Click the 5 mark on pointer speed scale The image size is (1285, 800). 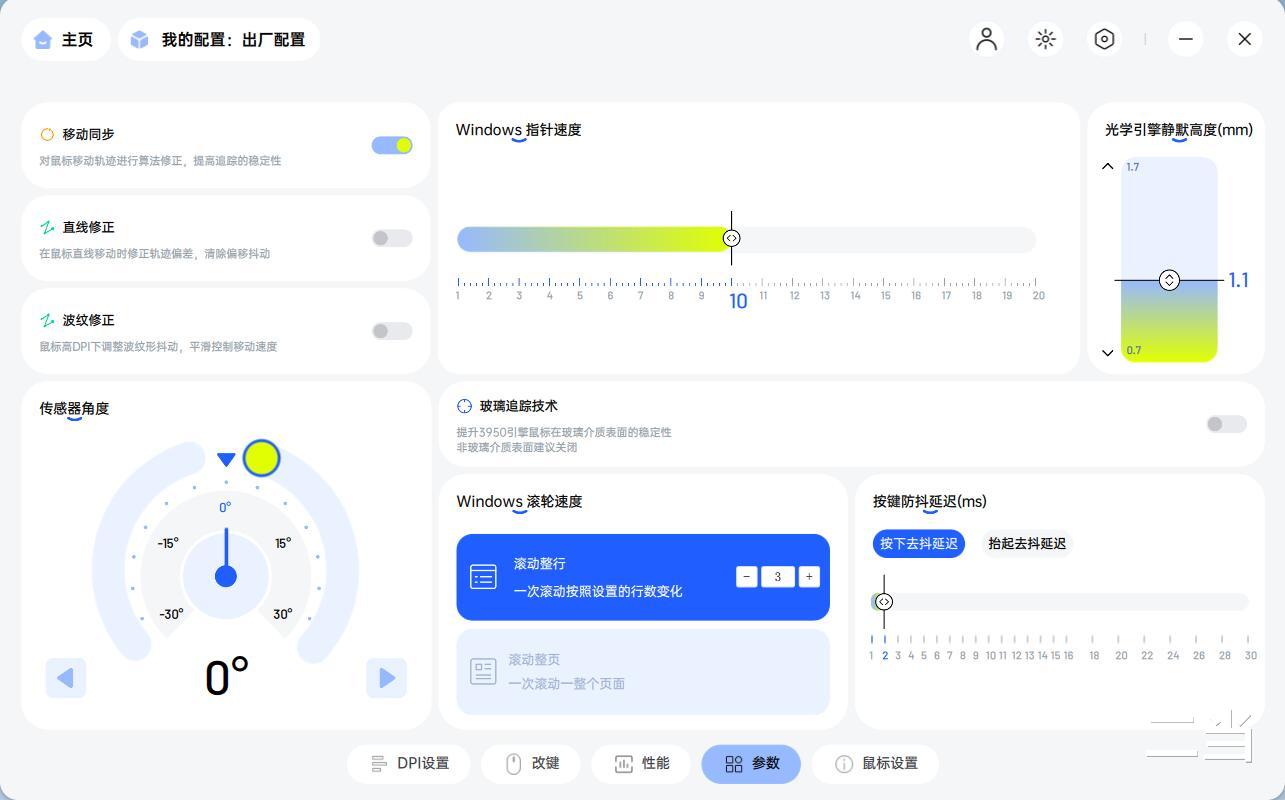click(579, 295)
